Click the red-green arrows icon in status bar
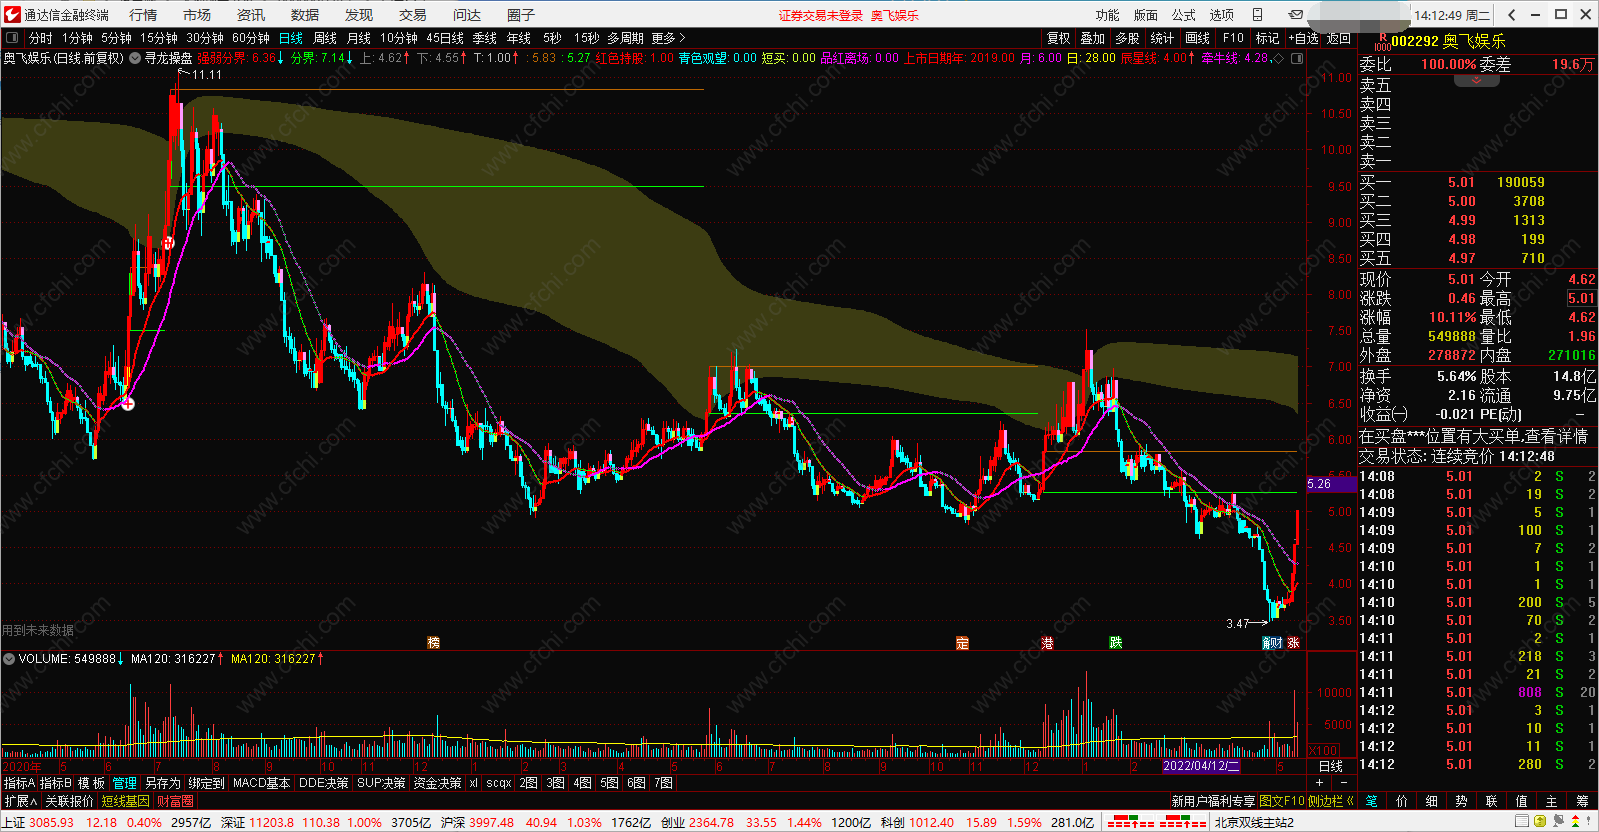Screen dimensions: 1599x832 click(x=1576, y=822)
